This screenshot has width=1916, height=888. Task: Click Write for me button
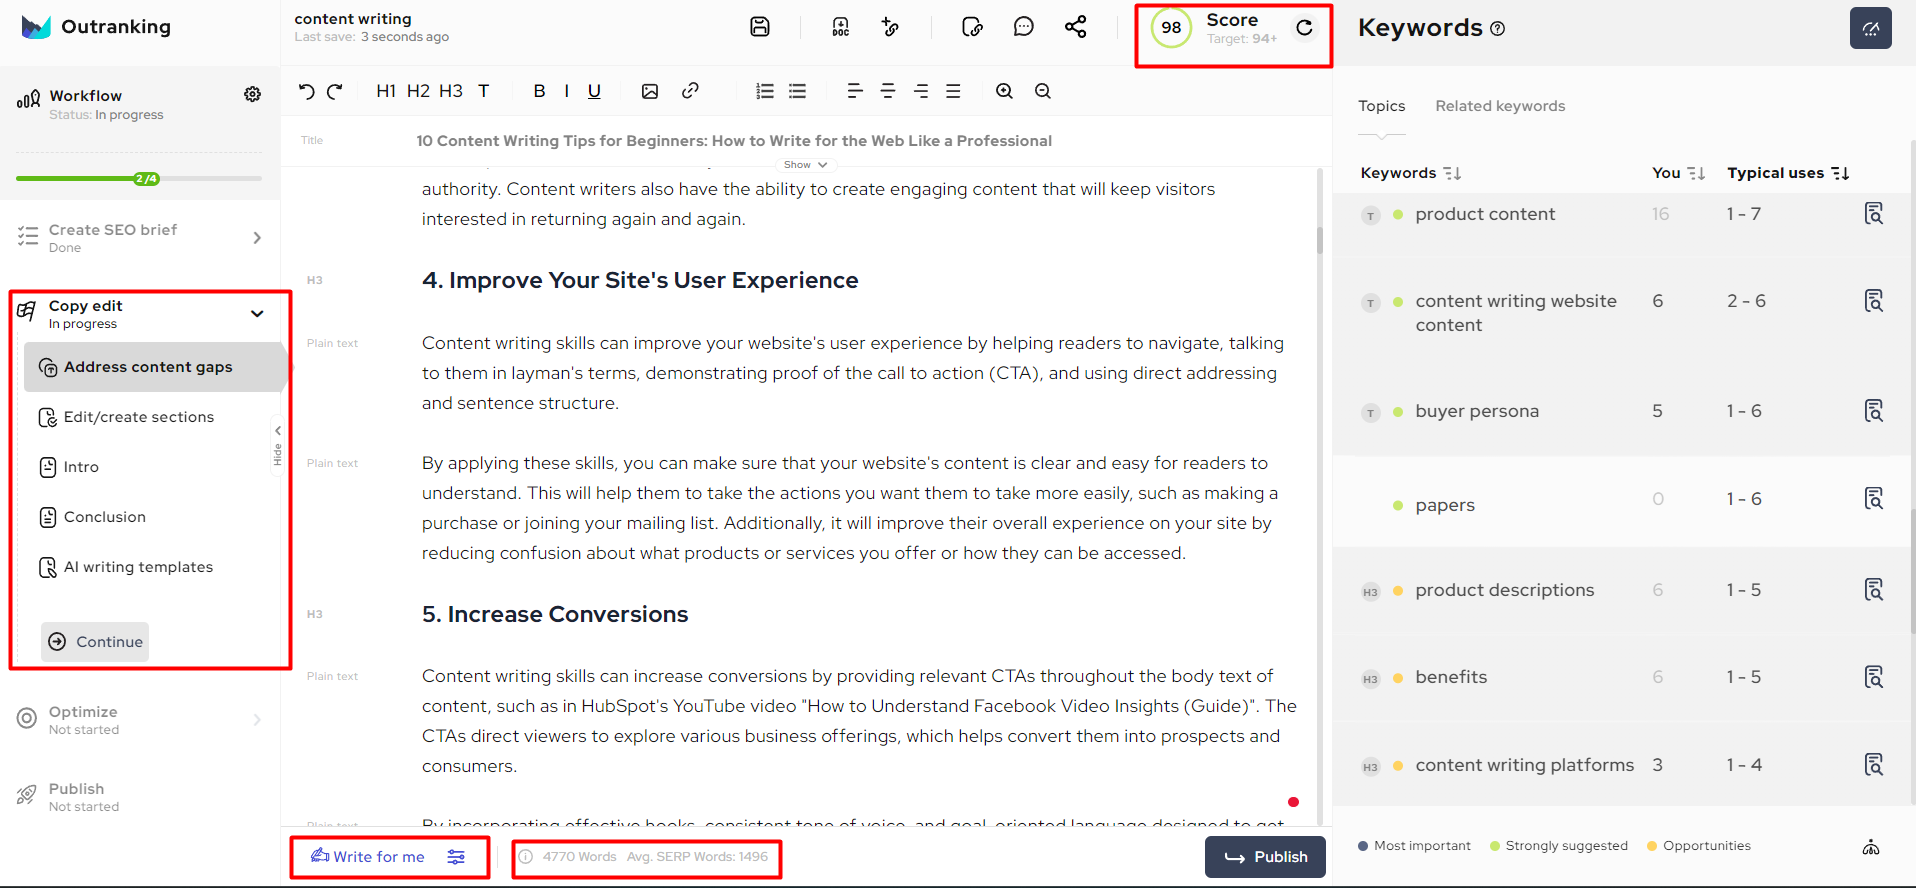click(x=367, y=857)
